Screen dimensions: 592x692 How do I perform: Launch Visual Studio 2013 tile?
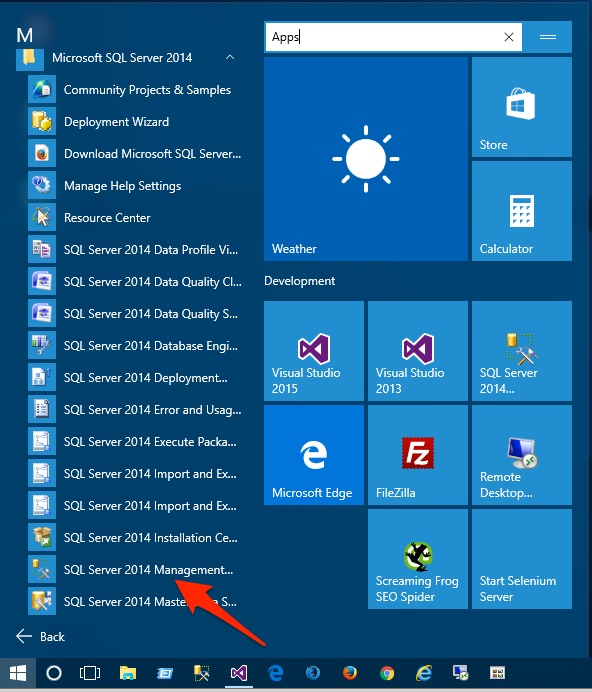(x=418, y=351)
